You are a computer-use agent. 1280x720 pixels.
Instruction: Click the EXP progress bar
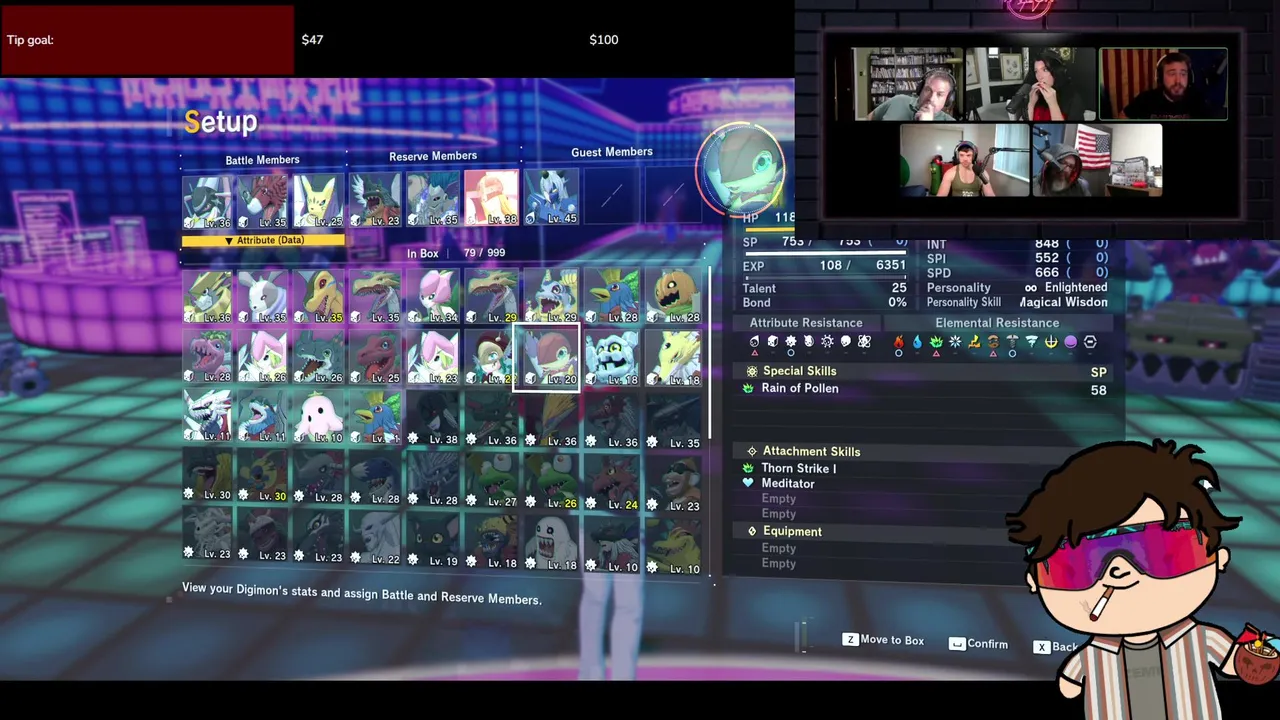(x=825, y=276)
